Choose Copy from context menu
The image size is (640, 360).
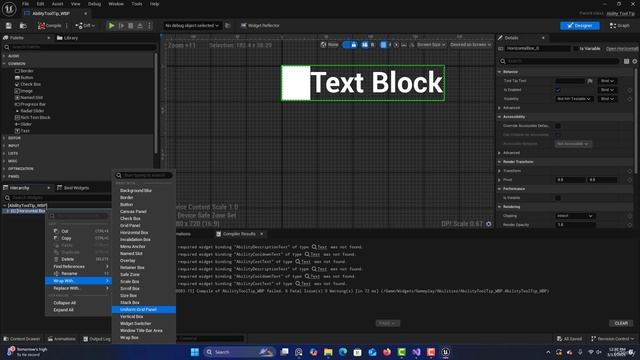78,238
